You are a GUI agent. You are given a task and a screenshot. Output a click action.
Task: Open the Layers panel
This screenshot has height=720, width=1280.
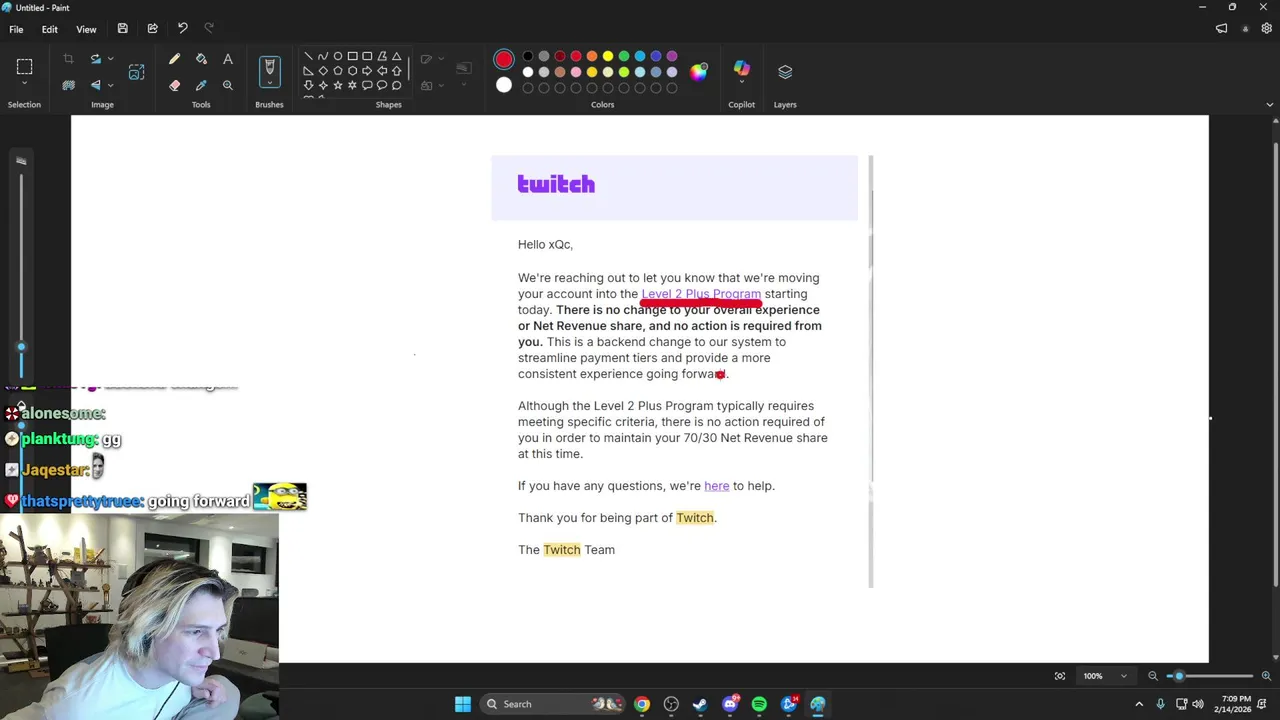click(785, 72)
